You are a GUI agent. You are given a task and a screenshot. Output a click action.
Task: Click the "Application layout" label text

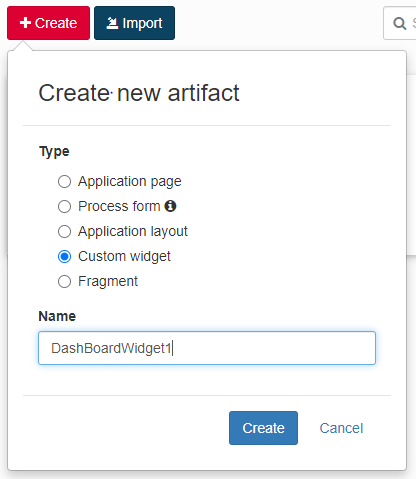pos(133,231)
